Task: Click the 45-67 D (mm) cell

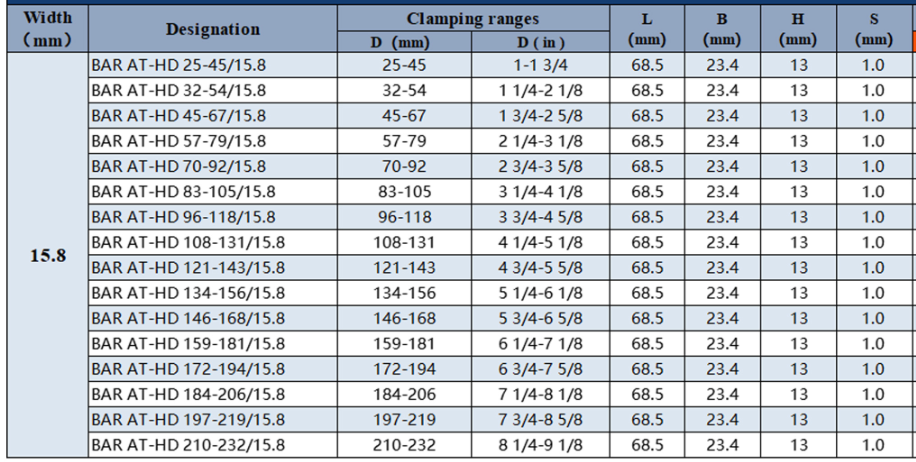Action: [x=404, y=115]
